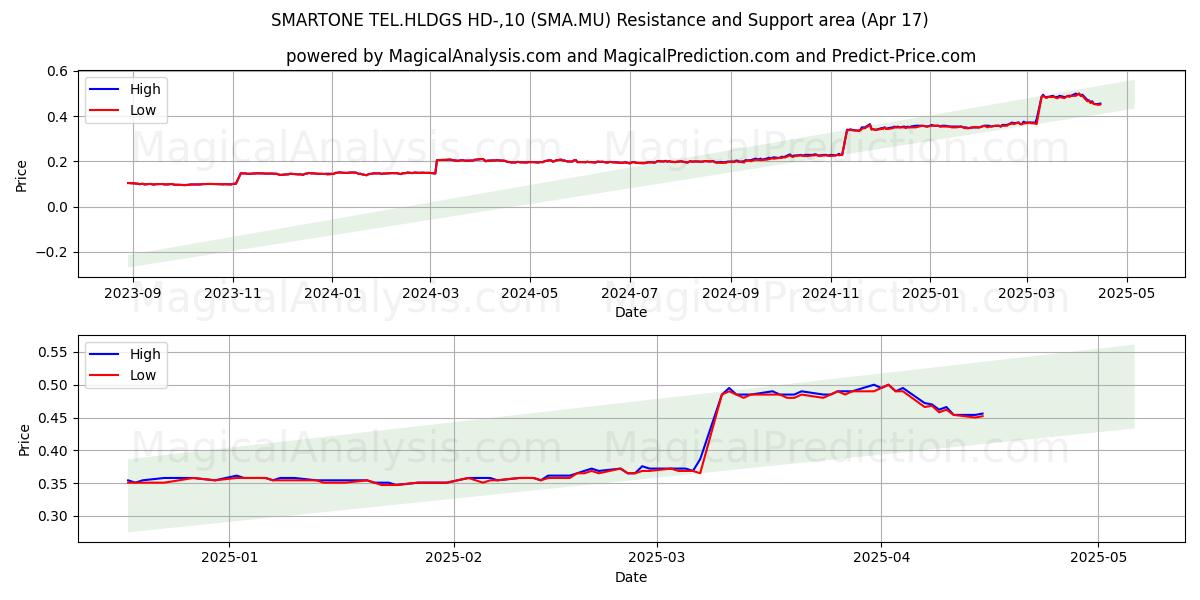Click 'High' in the top chart legend
This screenshot has width=1200, height=600.
[145, 89]
